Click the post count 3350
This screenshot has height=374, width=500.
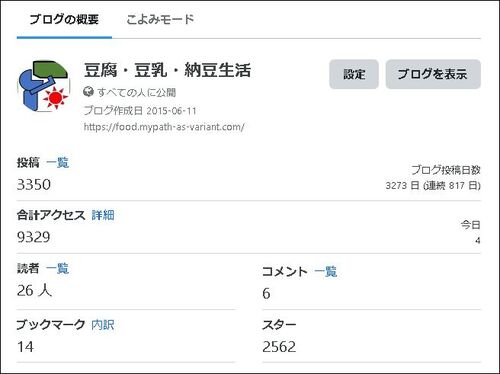(x=34, y=185)
